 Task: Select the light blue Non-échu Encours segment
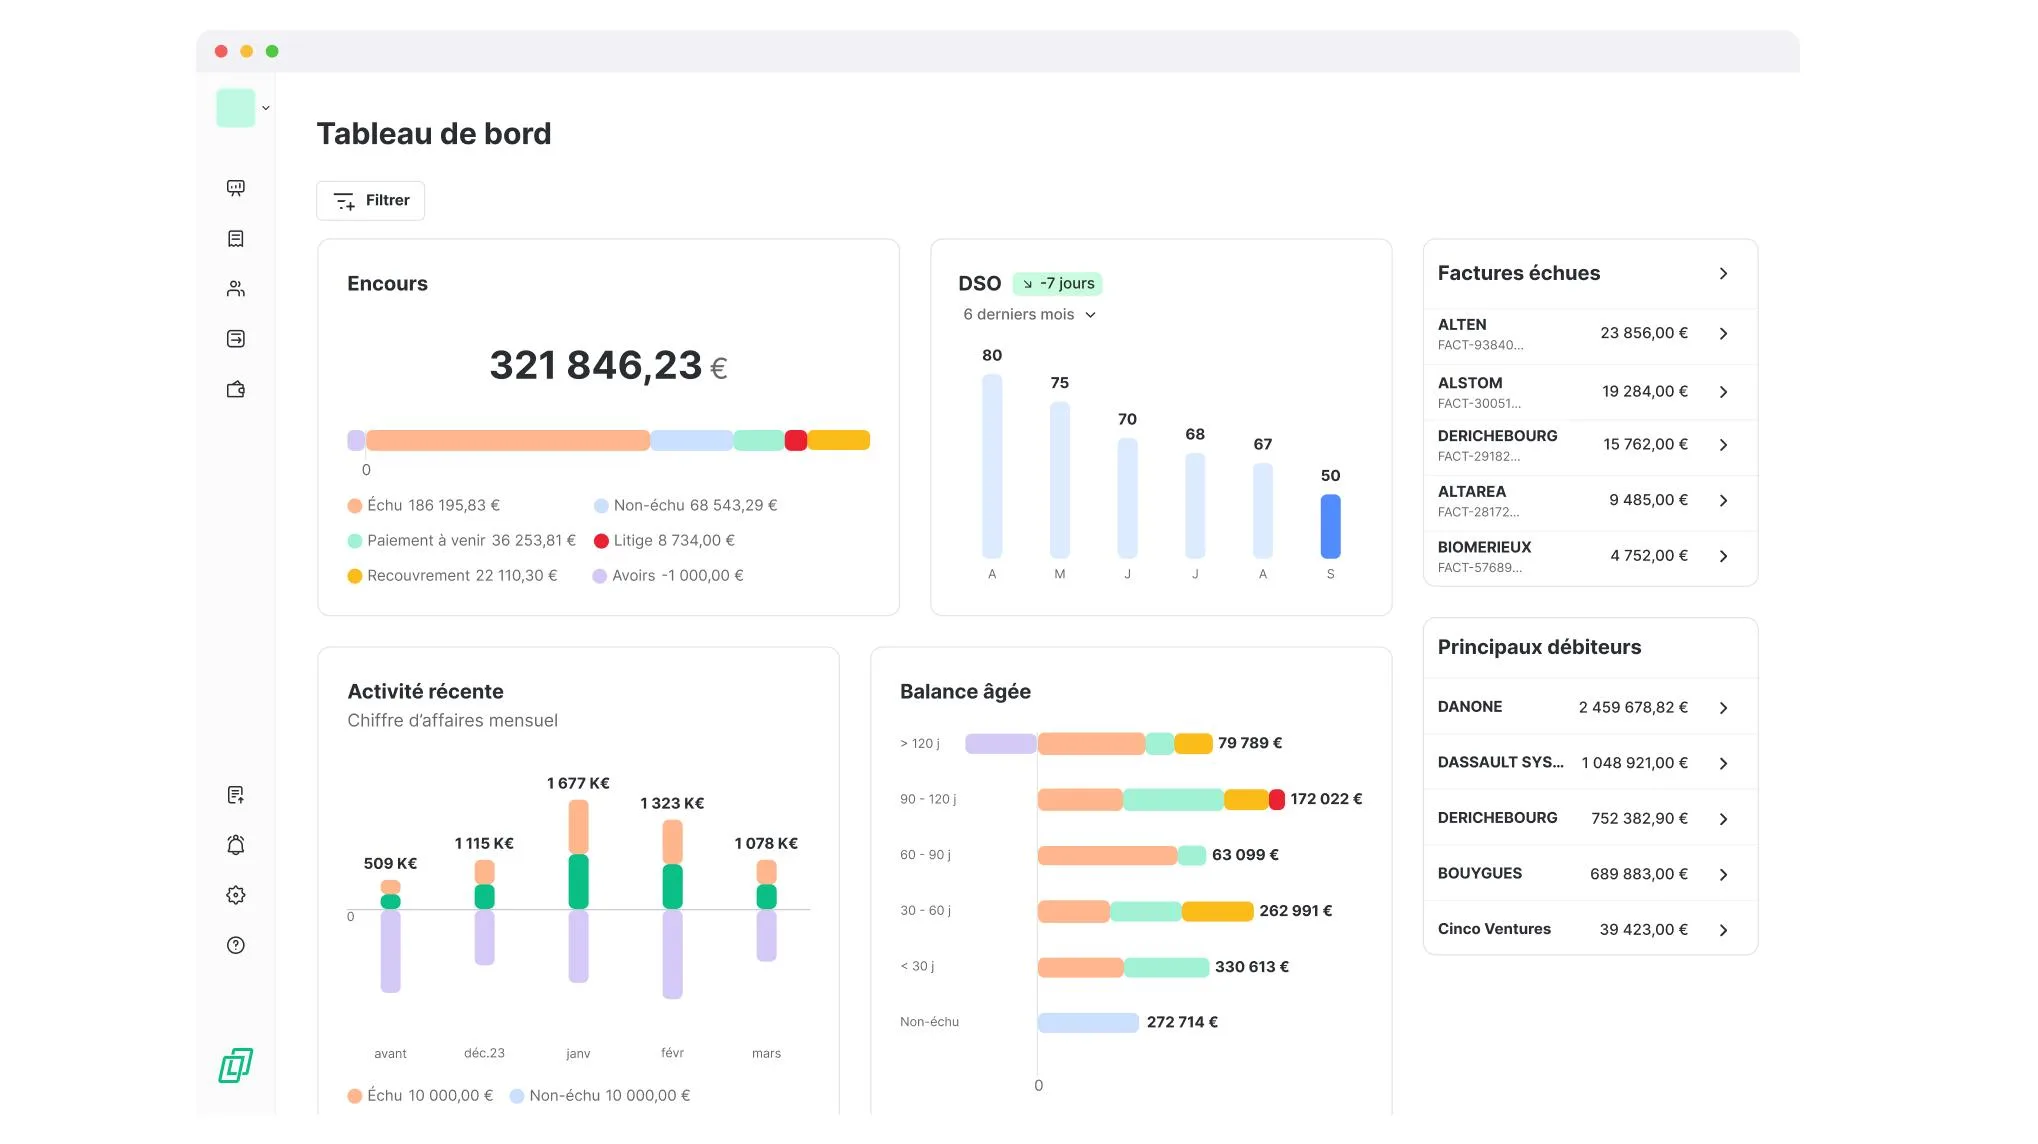pyautogui.click(x=692, y=441)
